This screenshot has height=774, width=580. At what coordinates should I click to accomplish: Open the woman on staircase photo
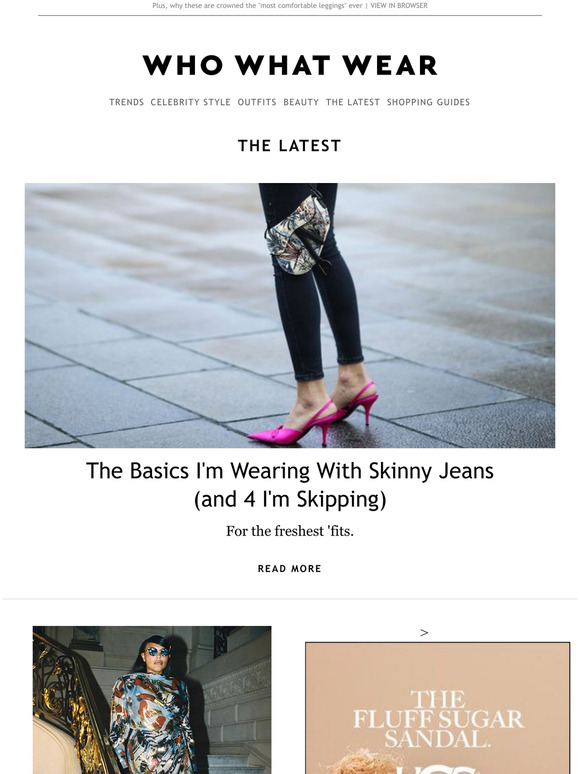[152, 700]
